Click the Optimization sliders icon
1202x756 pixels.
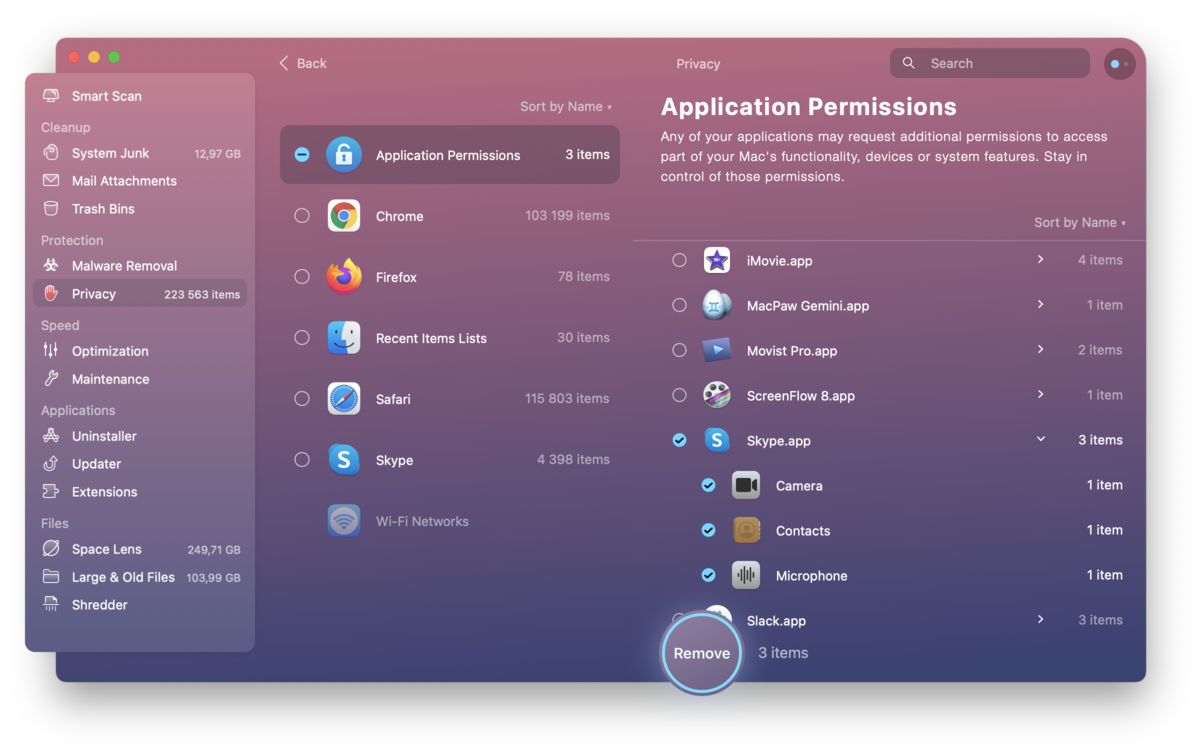click(x=51, y=351)
